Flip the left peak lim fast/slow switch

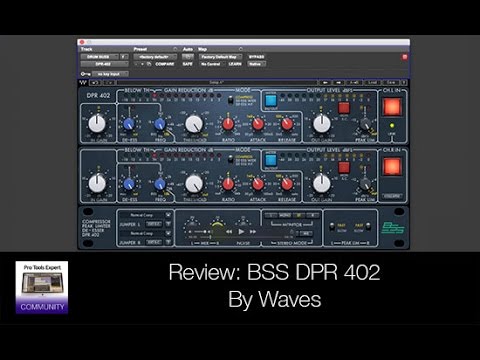(x=332, y=227)
